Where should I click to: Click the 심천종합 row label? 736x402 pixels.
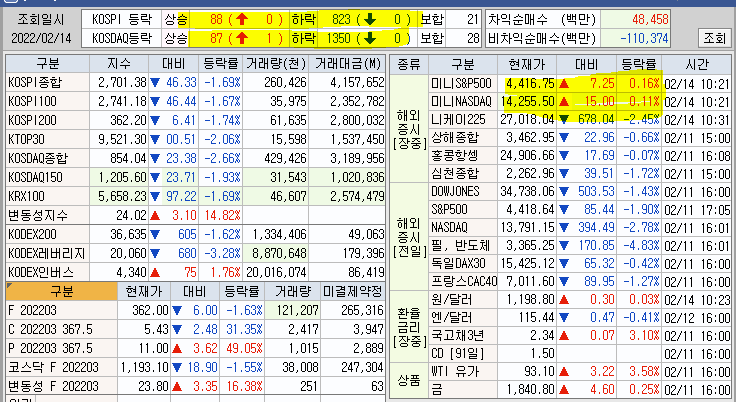click(455, 174)
